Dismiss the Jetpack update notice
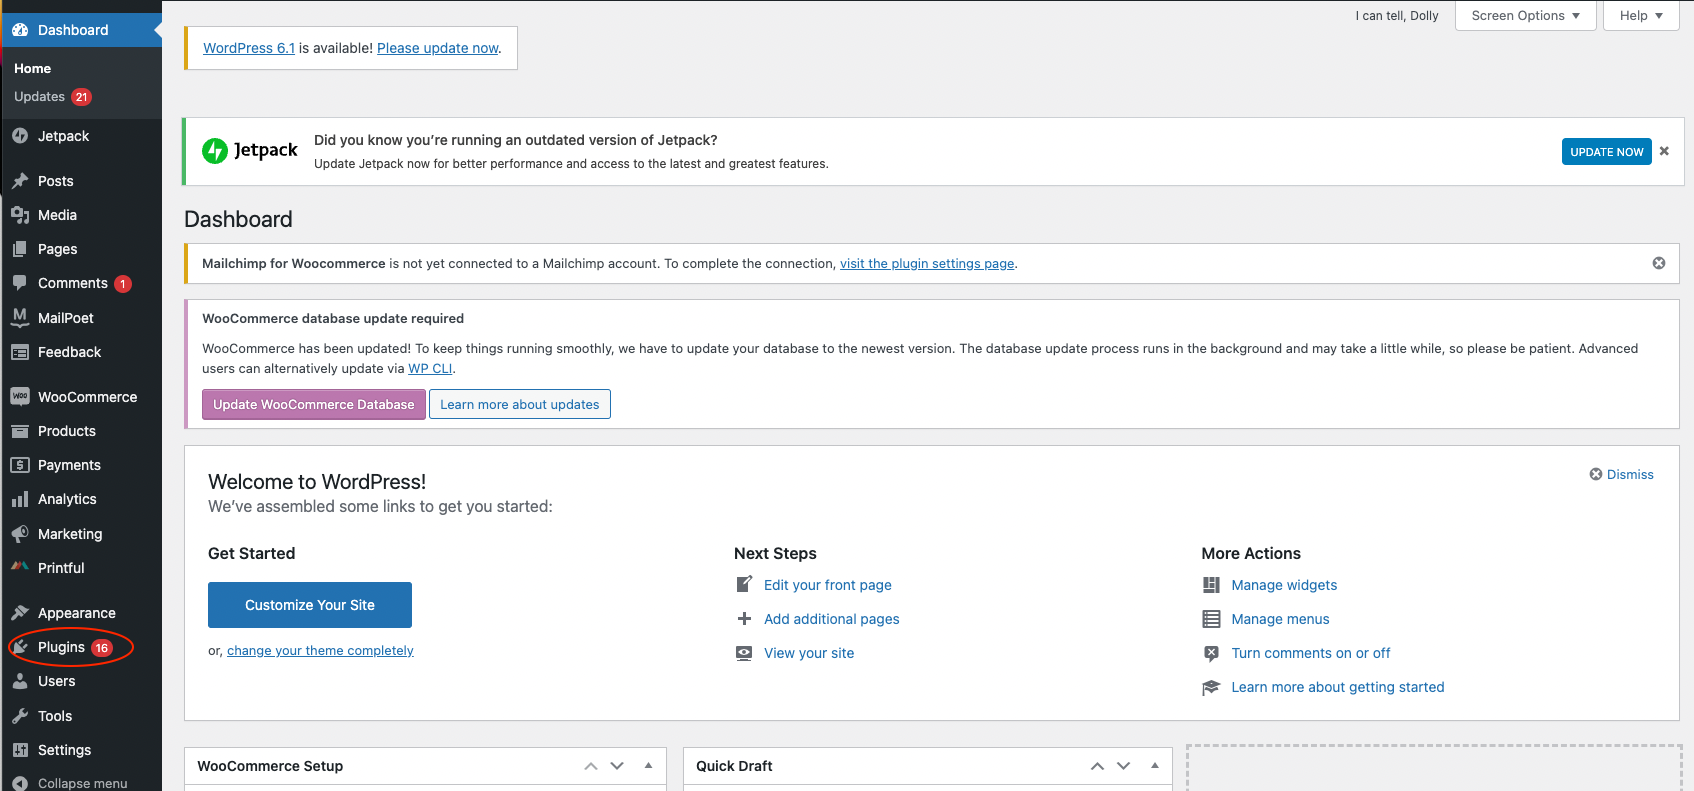The height and width of the screenshot is (791, 1694). coord(1664,151)
